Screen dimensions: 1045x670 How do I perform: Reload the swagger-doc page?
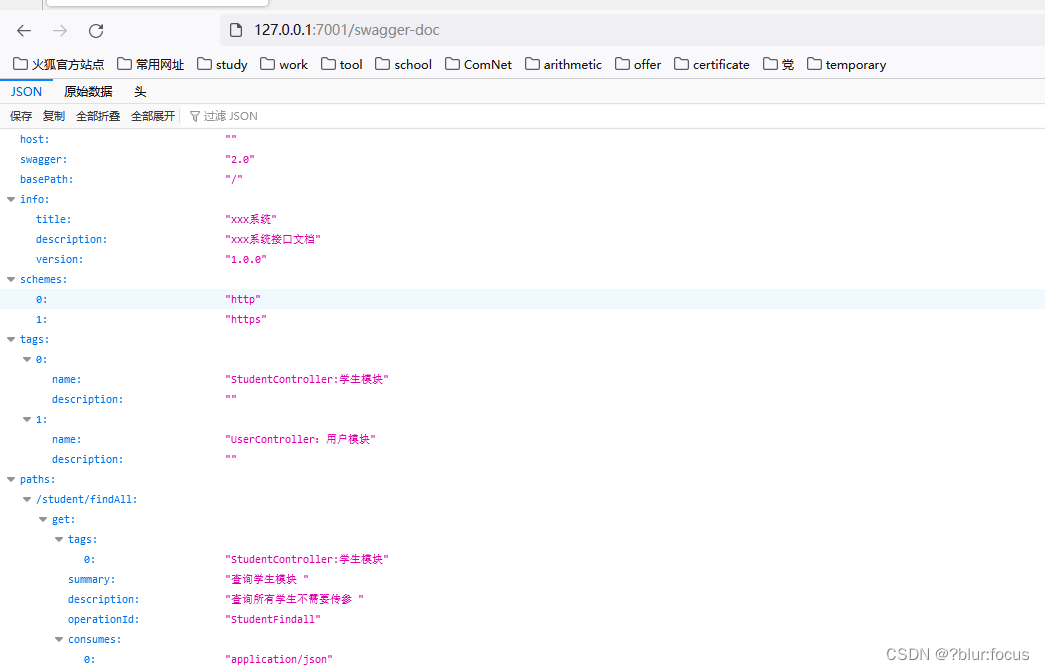pyautogui.click(x=96, y=31)
